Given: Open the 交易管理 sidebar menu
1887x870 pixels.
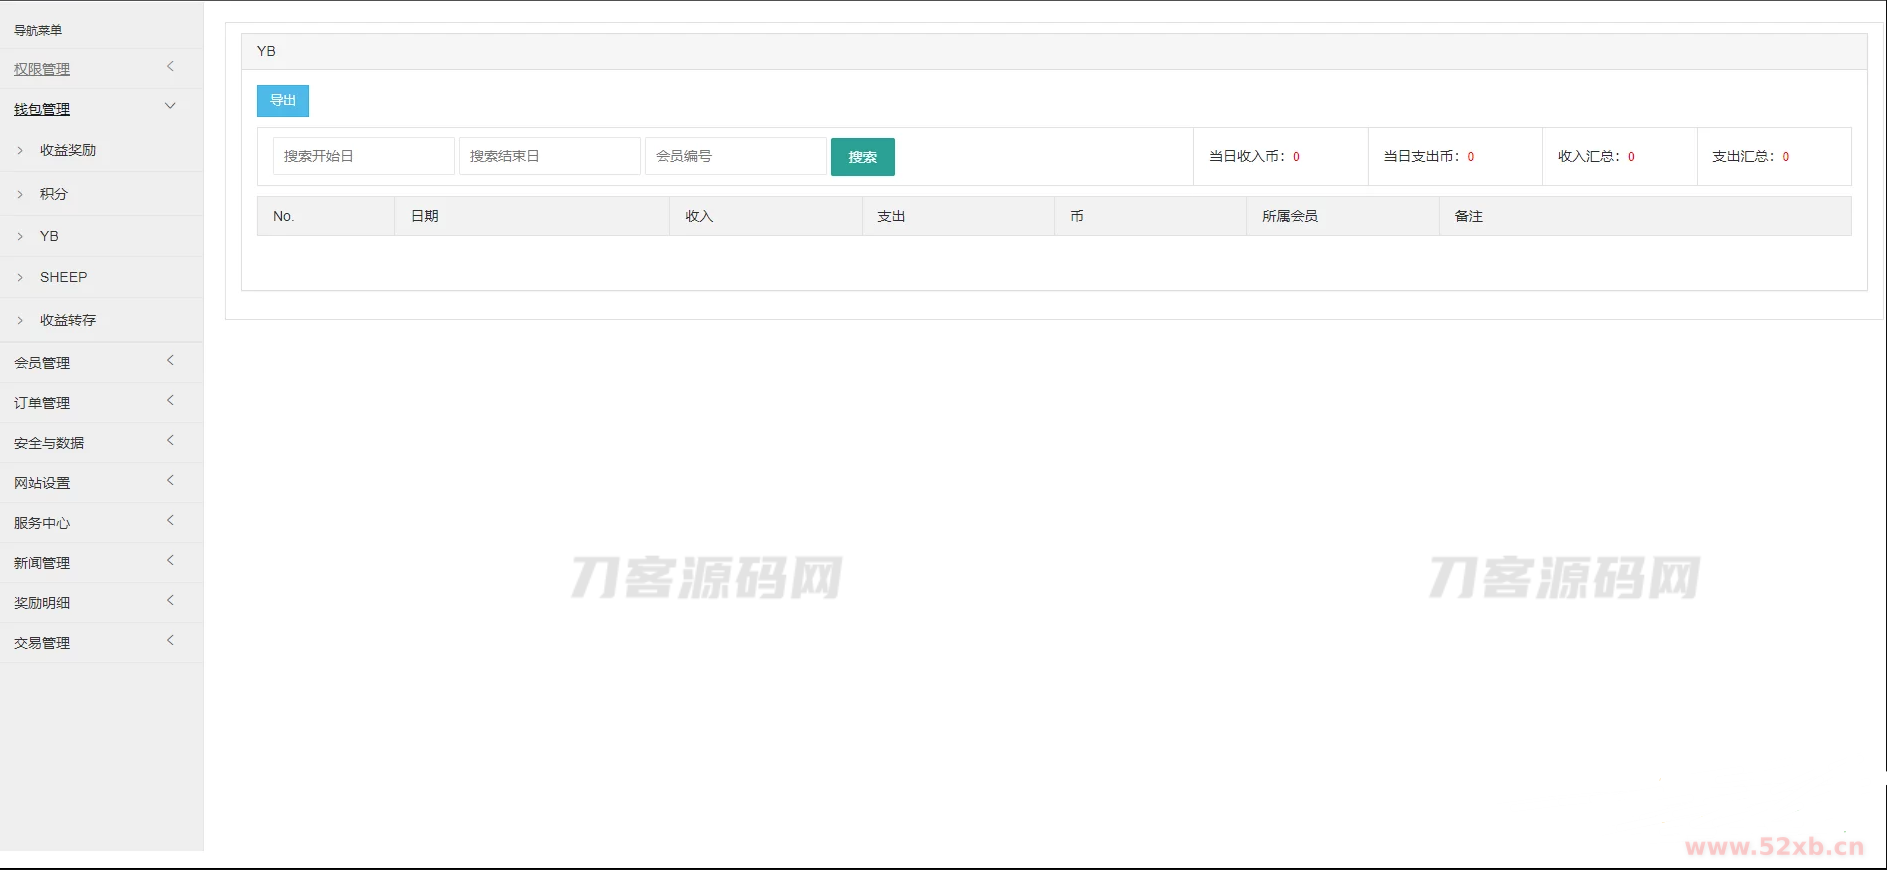Looking at the screenshot, I should click(x=42, y=643).
